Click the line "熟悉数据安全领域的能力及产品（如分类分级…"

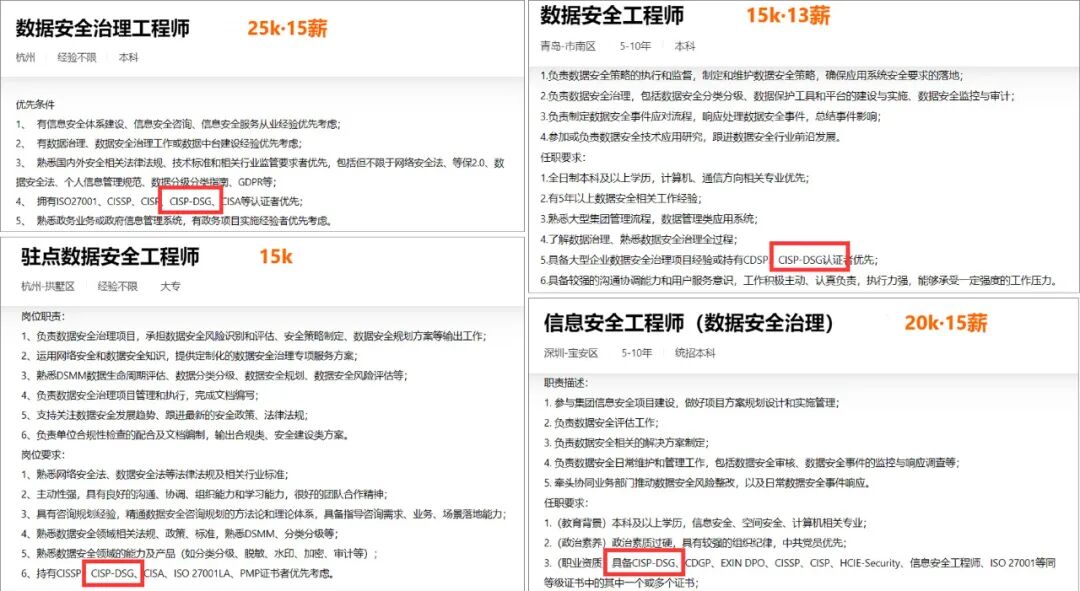pyautogui.click(x=200, y=554)
